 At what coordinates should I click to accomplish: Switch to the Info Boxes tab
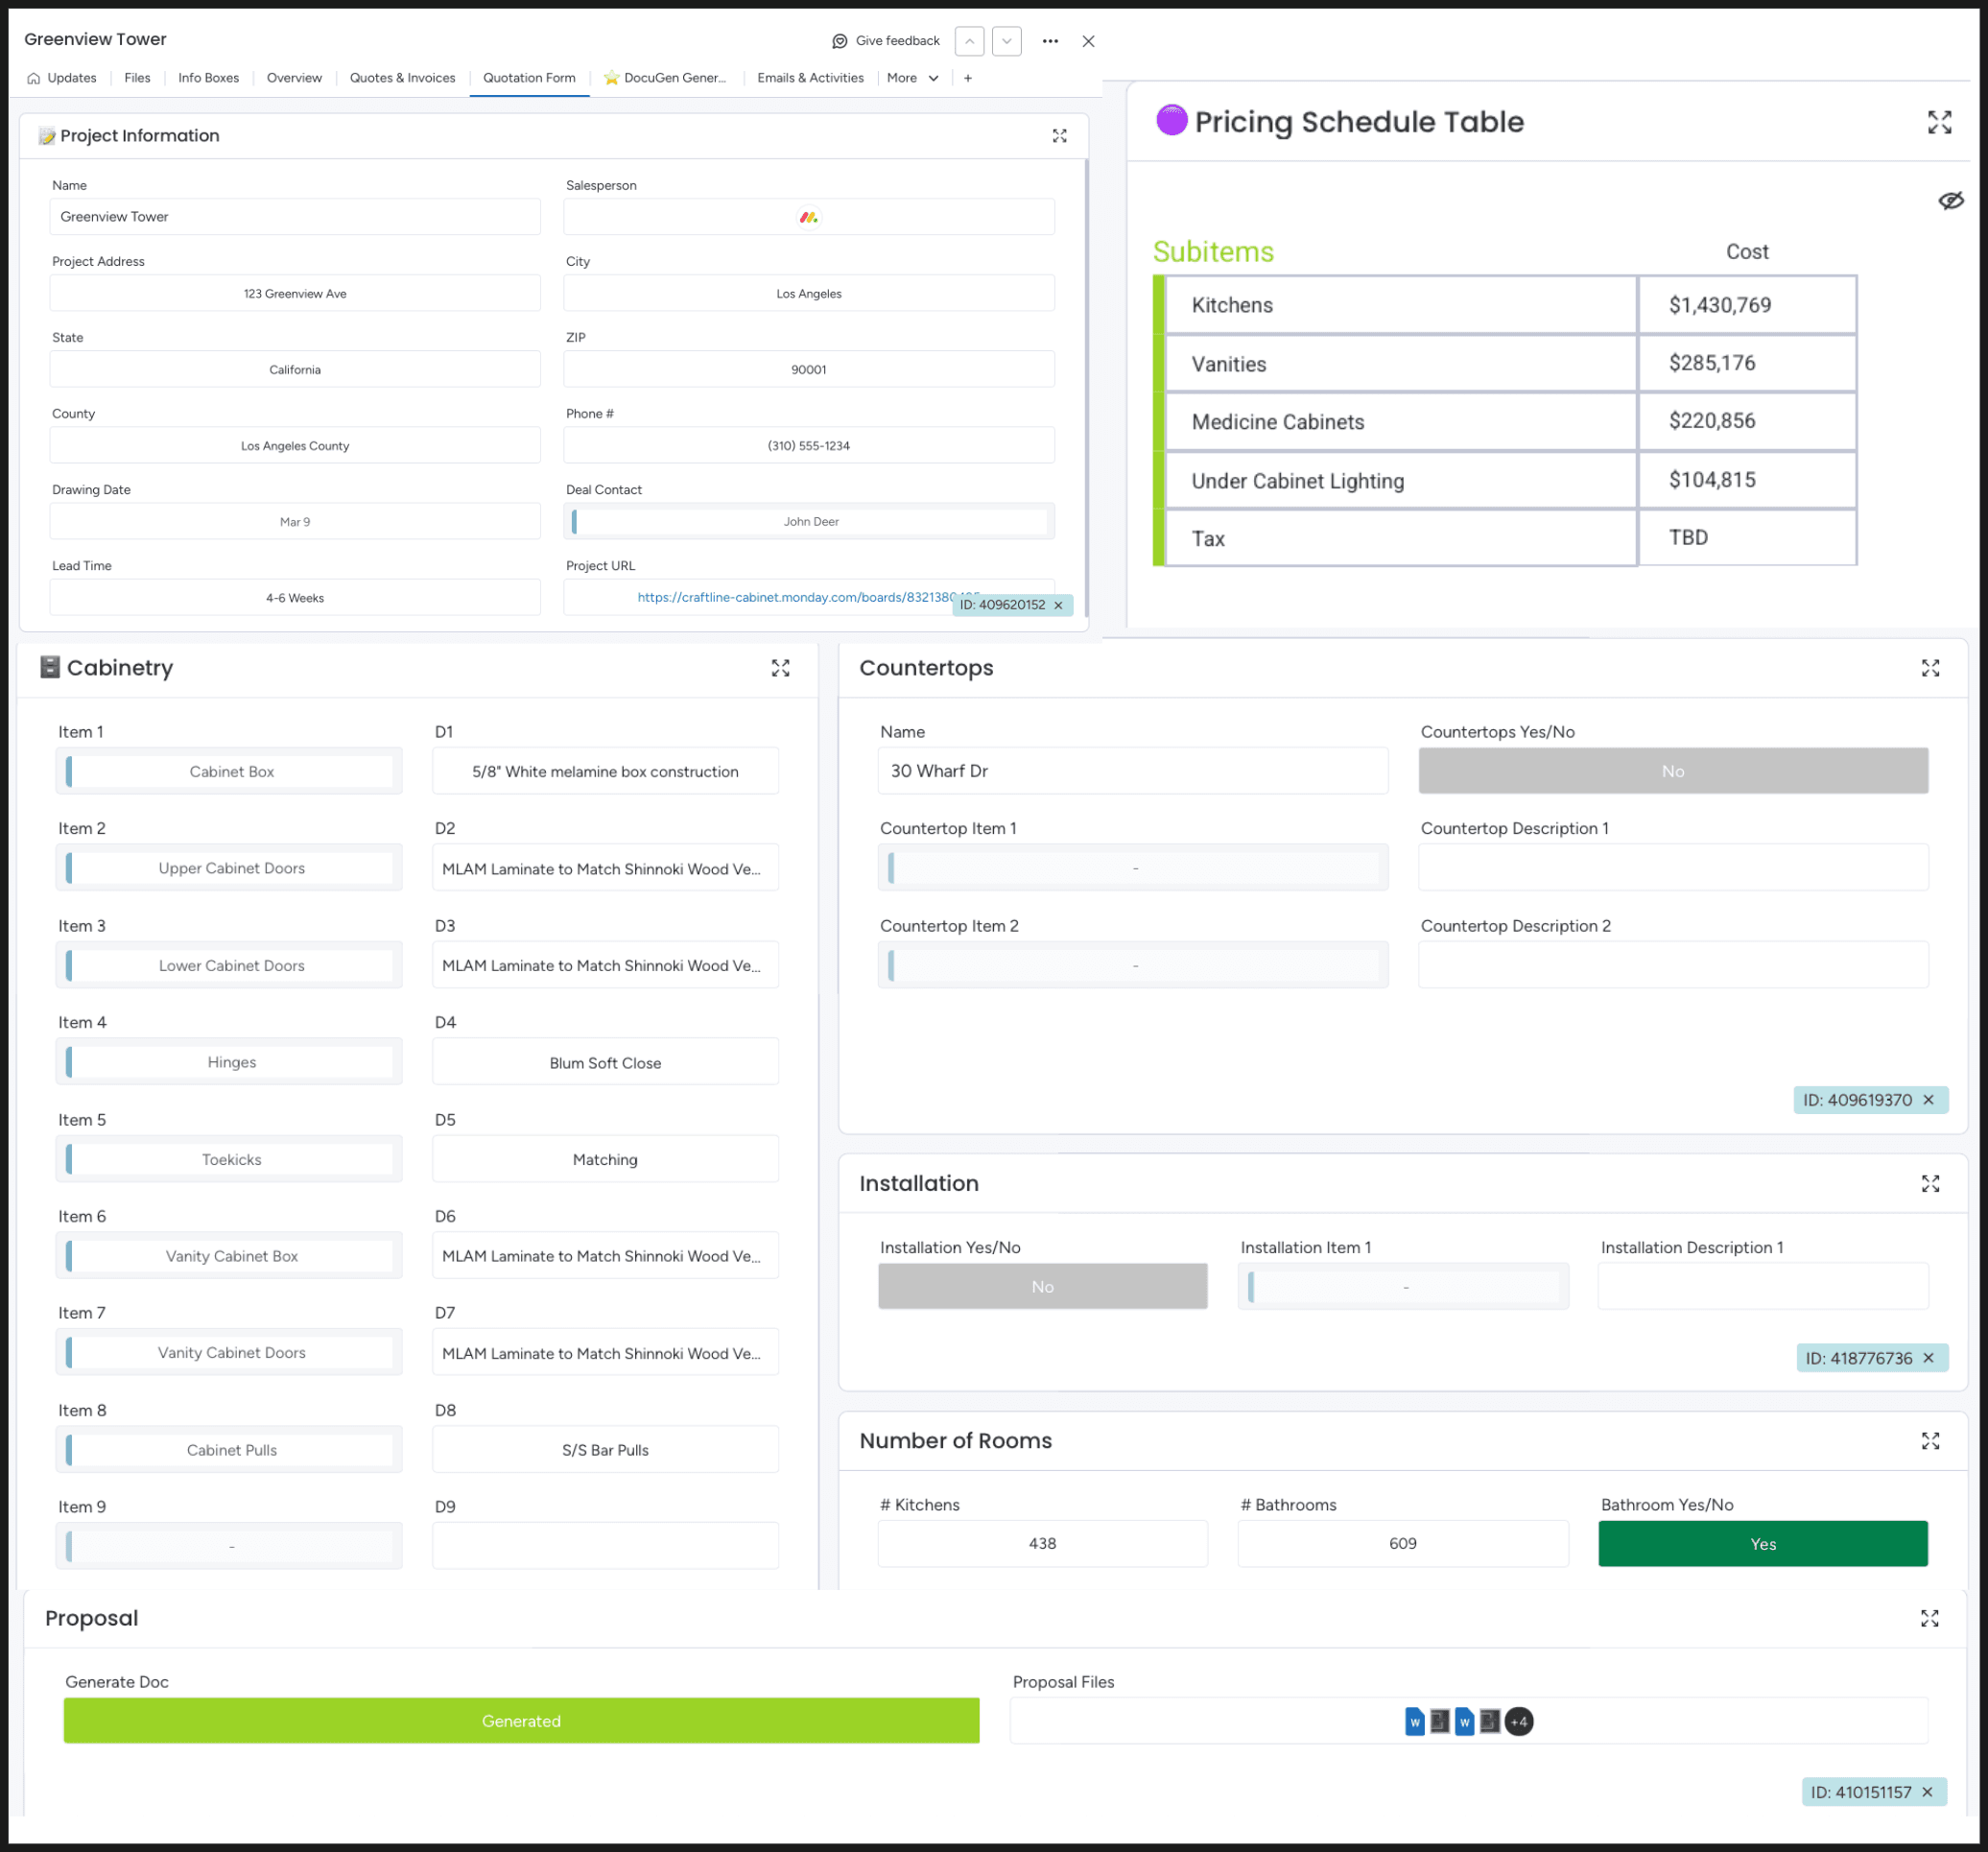[208, 78]
